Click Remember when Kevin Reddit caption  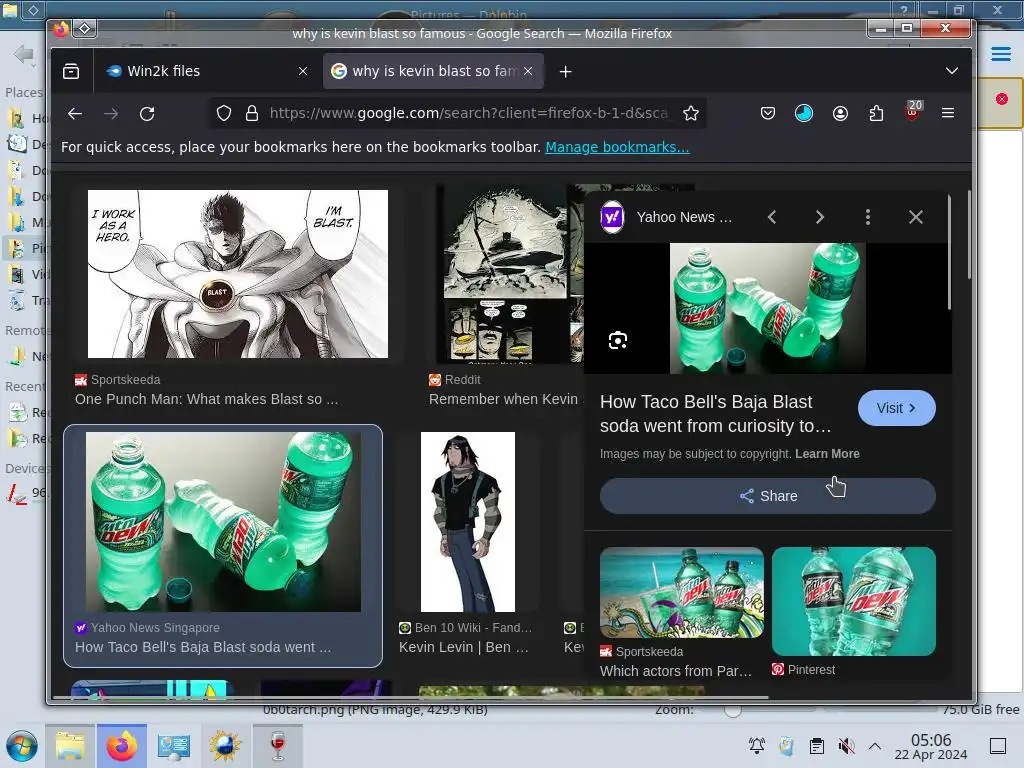[x=504, y=399]
